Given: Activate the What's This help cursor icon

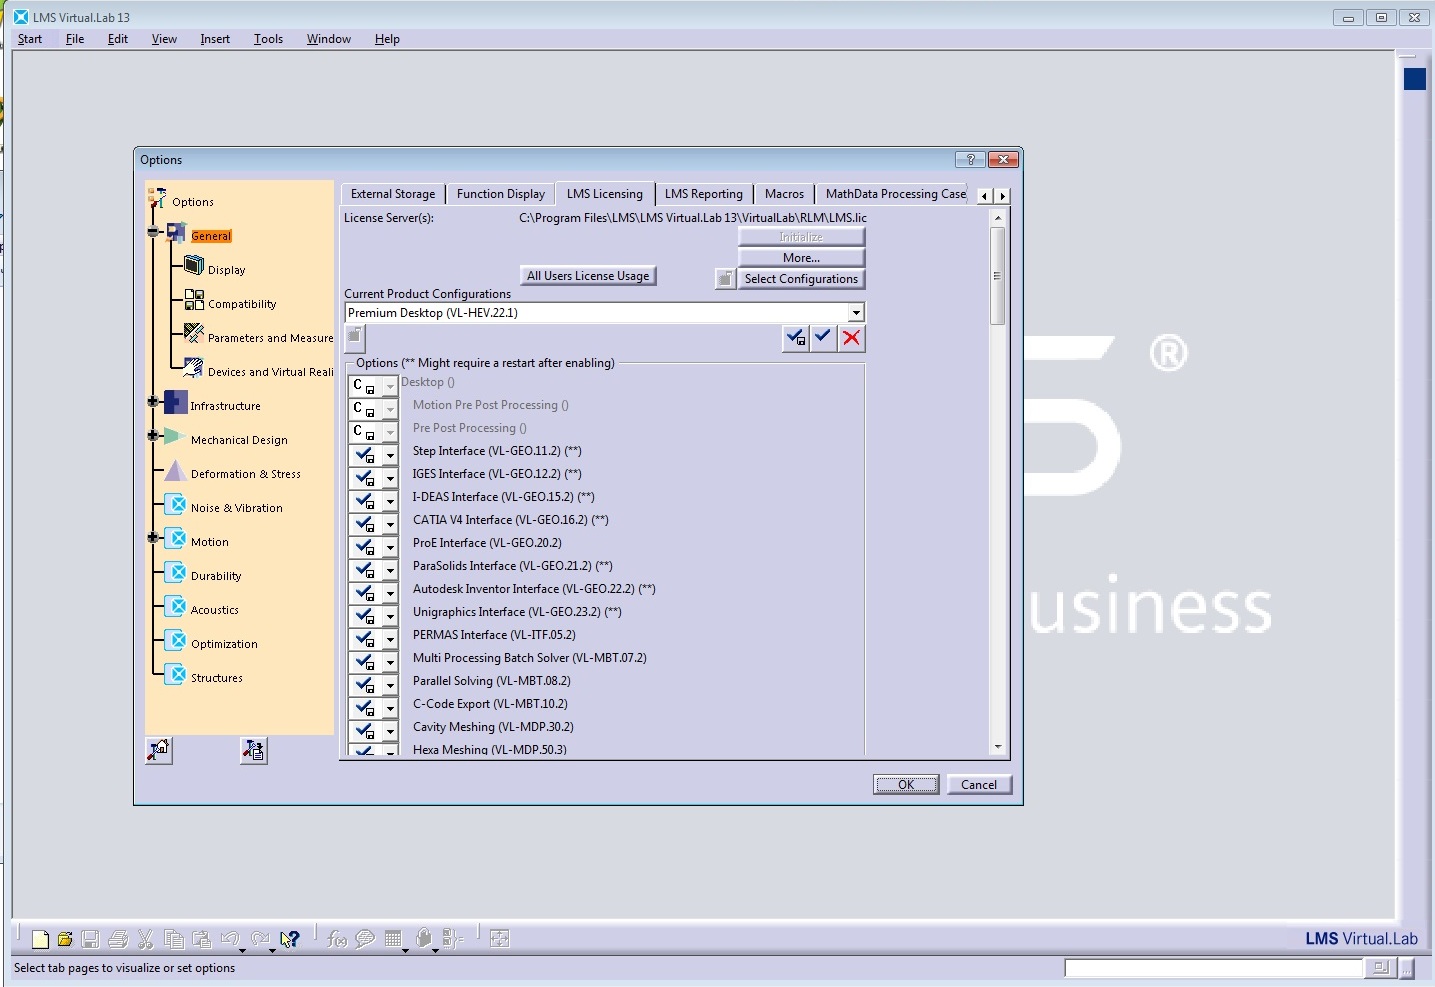Looking at the screenshot, I should [290, 939].
